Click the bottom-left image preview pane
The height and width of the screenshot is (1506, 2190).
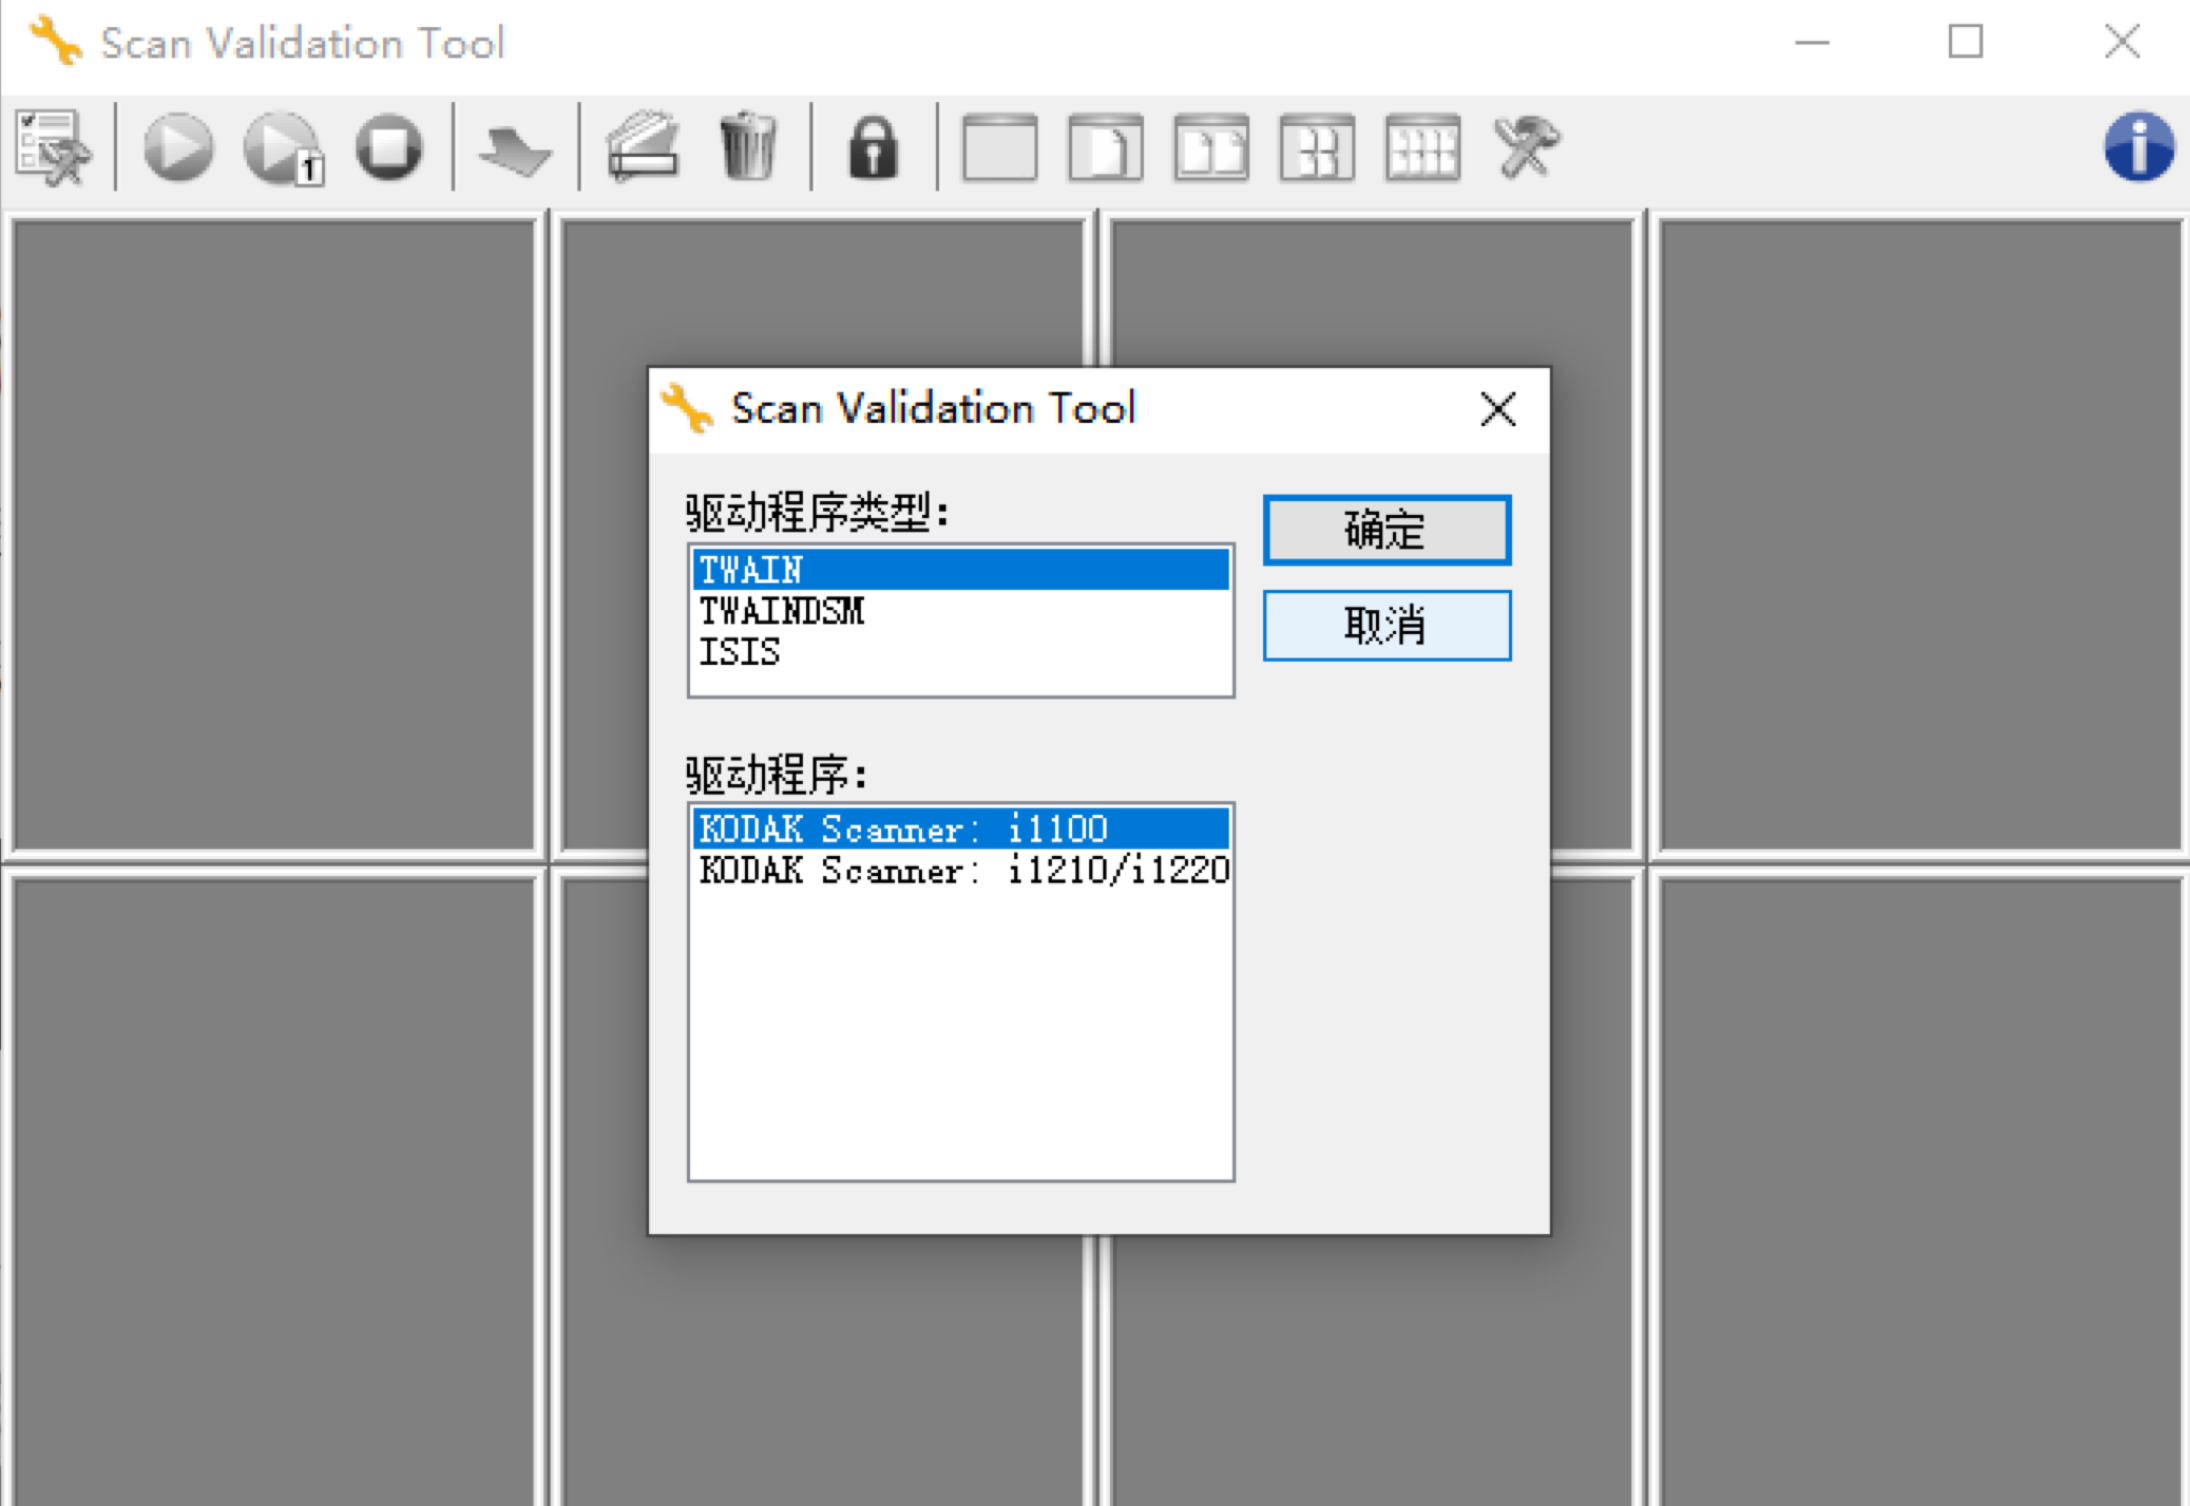(274, 1192)
